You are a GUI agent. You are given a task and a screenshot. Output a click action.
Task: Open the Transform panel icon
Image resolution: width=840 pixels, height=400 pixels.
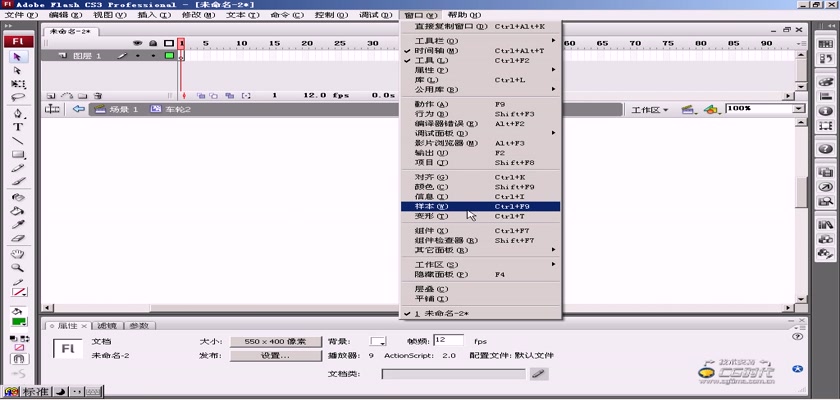click(826, 126)
